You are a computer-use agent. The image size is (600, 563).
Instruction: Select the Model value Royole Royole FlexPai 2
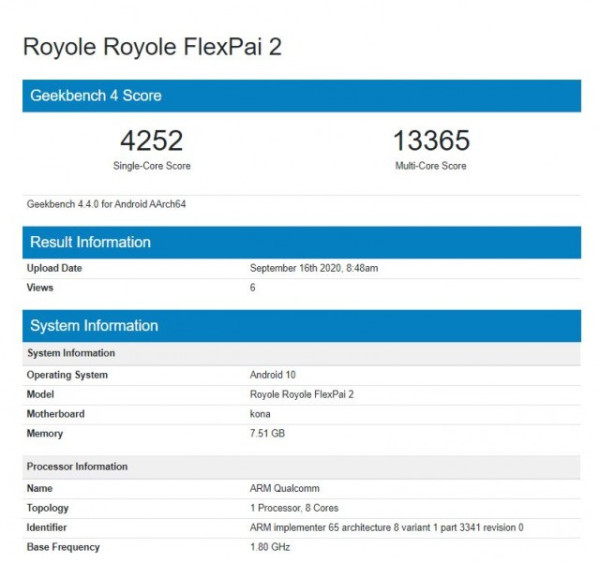coord(302,394)
